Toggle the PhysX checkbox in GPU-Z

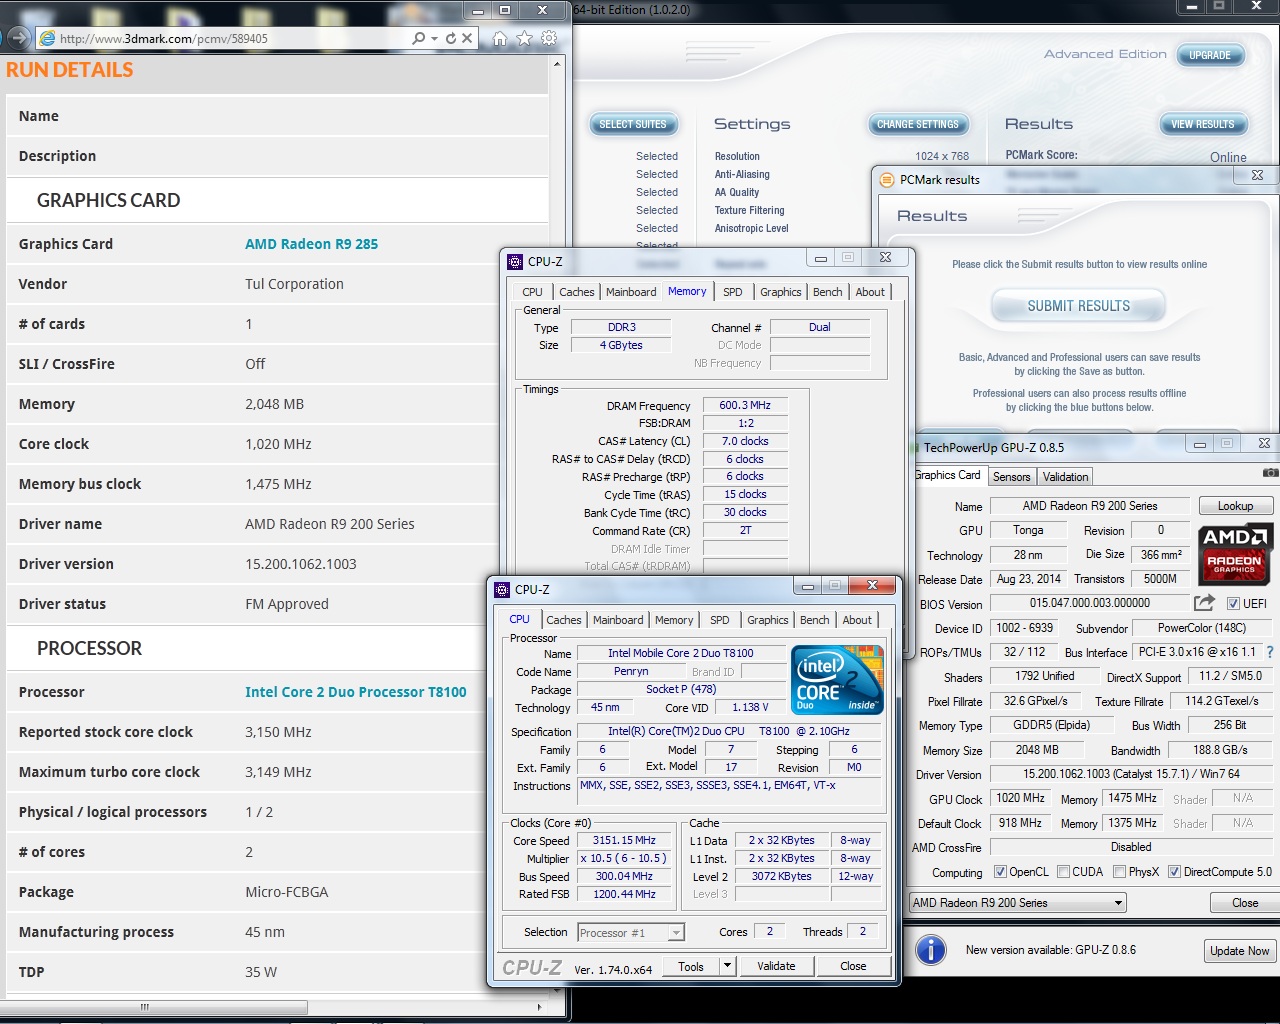click(x=1120, y=872)
